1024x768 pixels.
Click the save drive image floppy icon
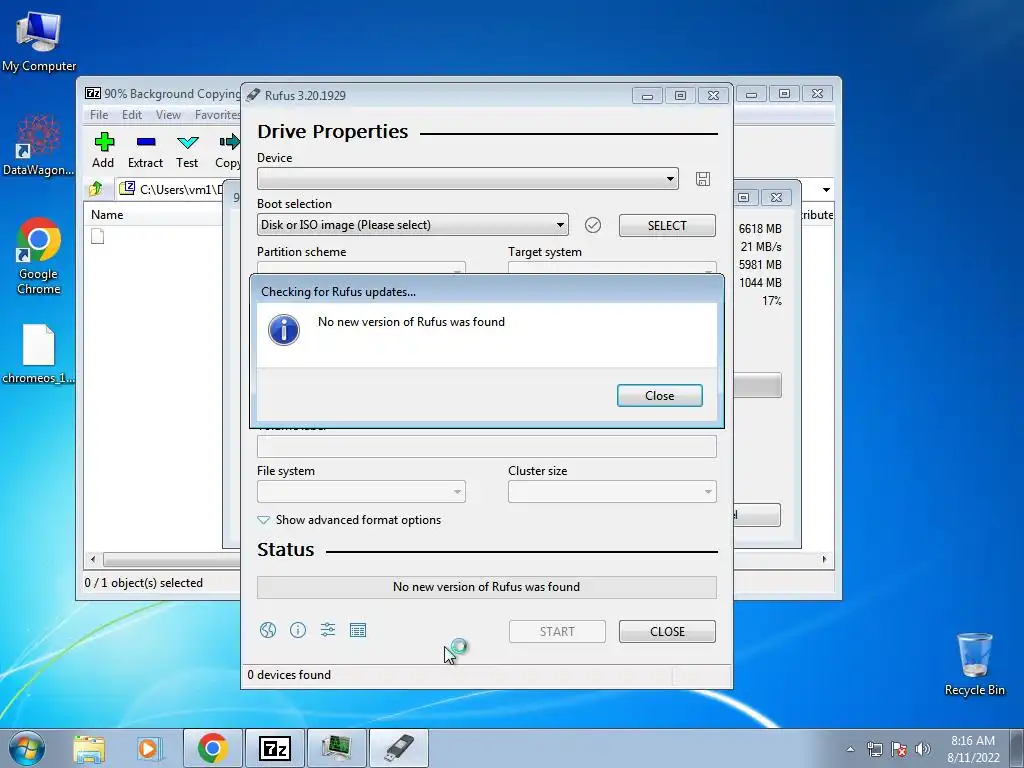pyautogui.click(x=703, y=179)
